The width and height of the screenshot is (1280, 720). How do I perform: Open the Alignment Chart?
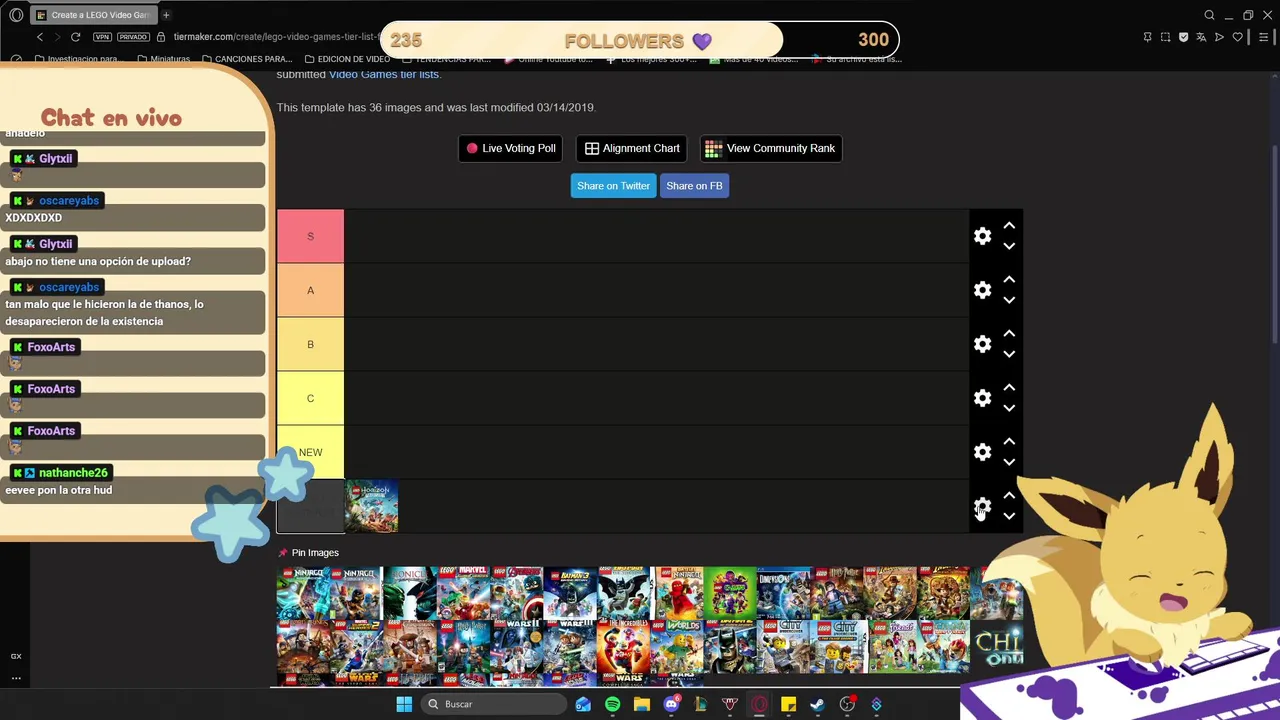[632, 148]
